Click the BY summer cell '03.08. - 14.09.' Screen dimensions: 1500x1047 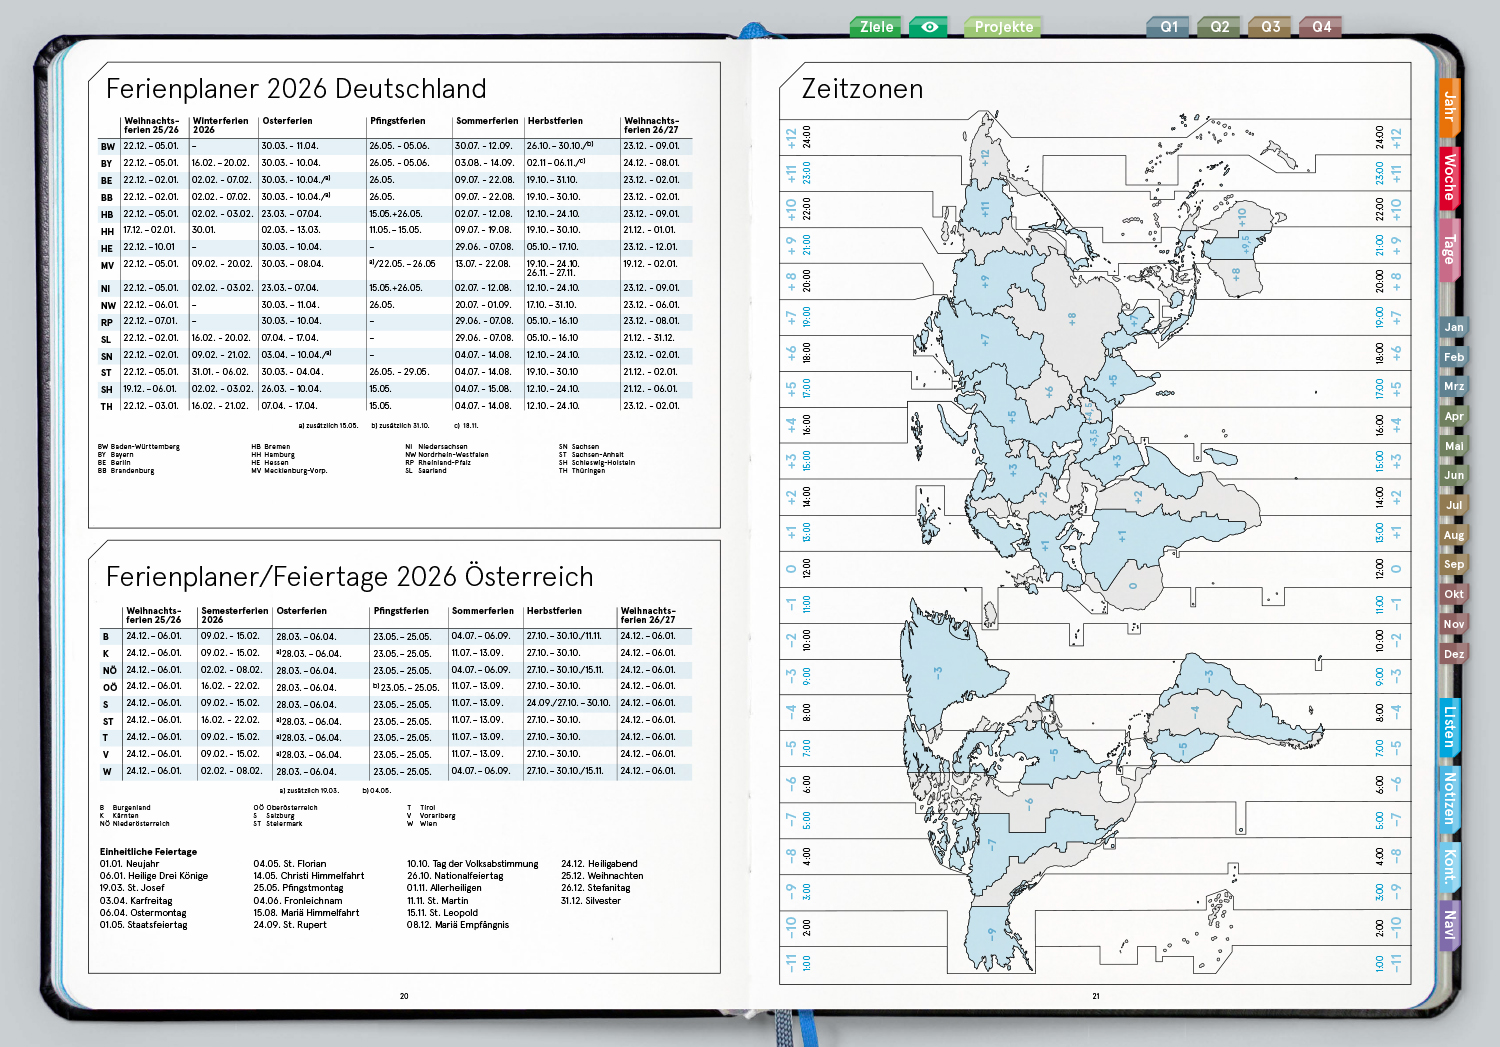484,163
